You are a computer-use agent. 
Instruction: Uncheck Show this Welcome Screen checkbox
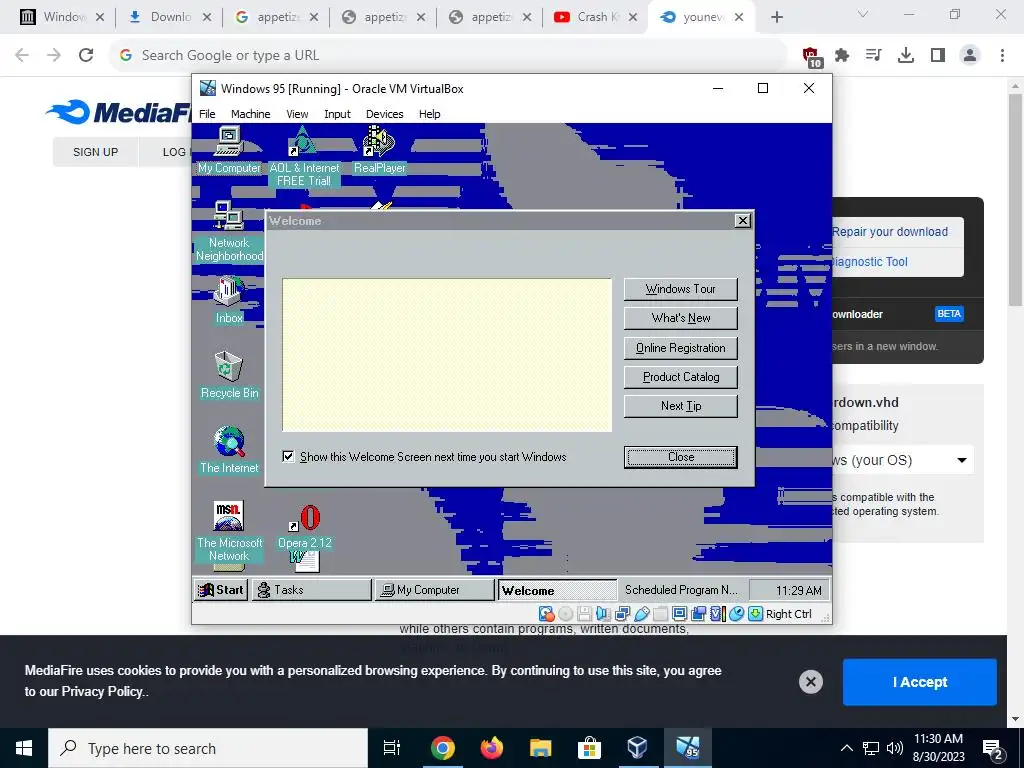click(x=288, y=456)
